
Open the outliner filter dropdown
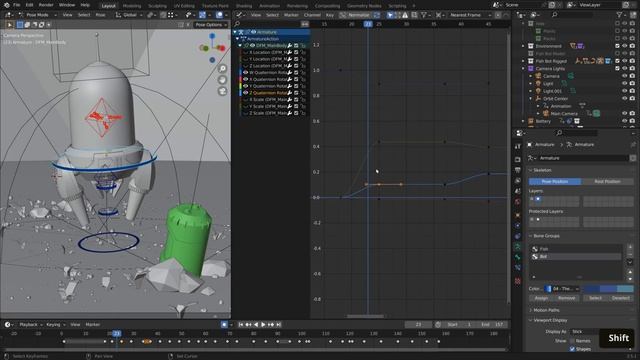(621, 15)
